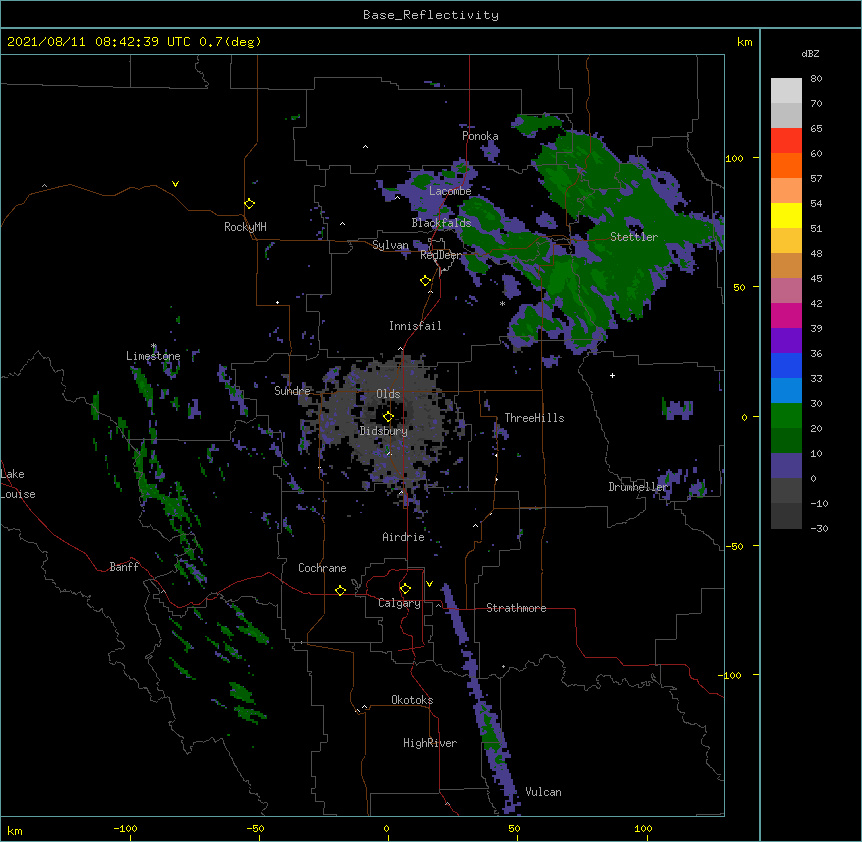
Task: Click the slate purple 0–10 dBZ legend swatch
Action: tap(786, 466)
